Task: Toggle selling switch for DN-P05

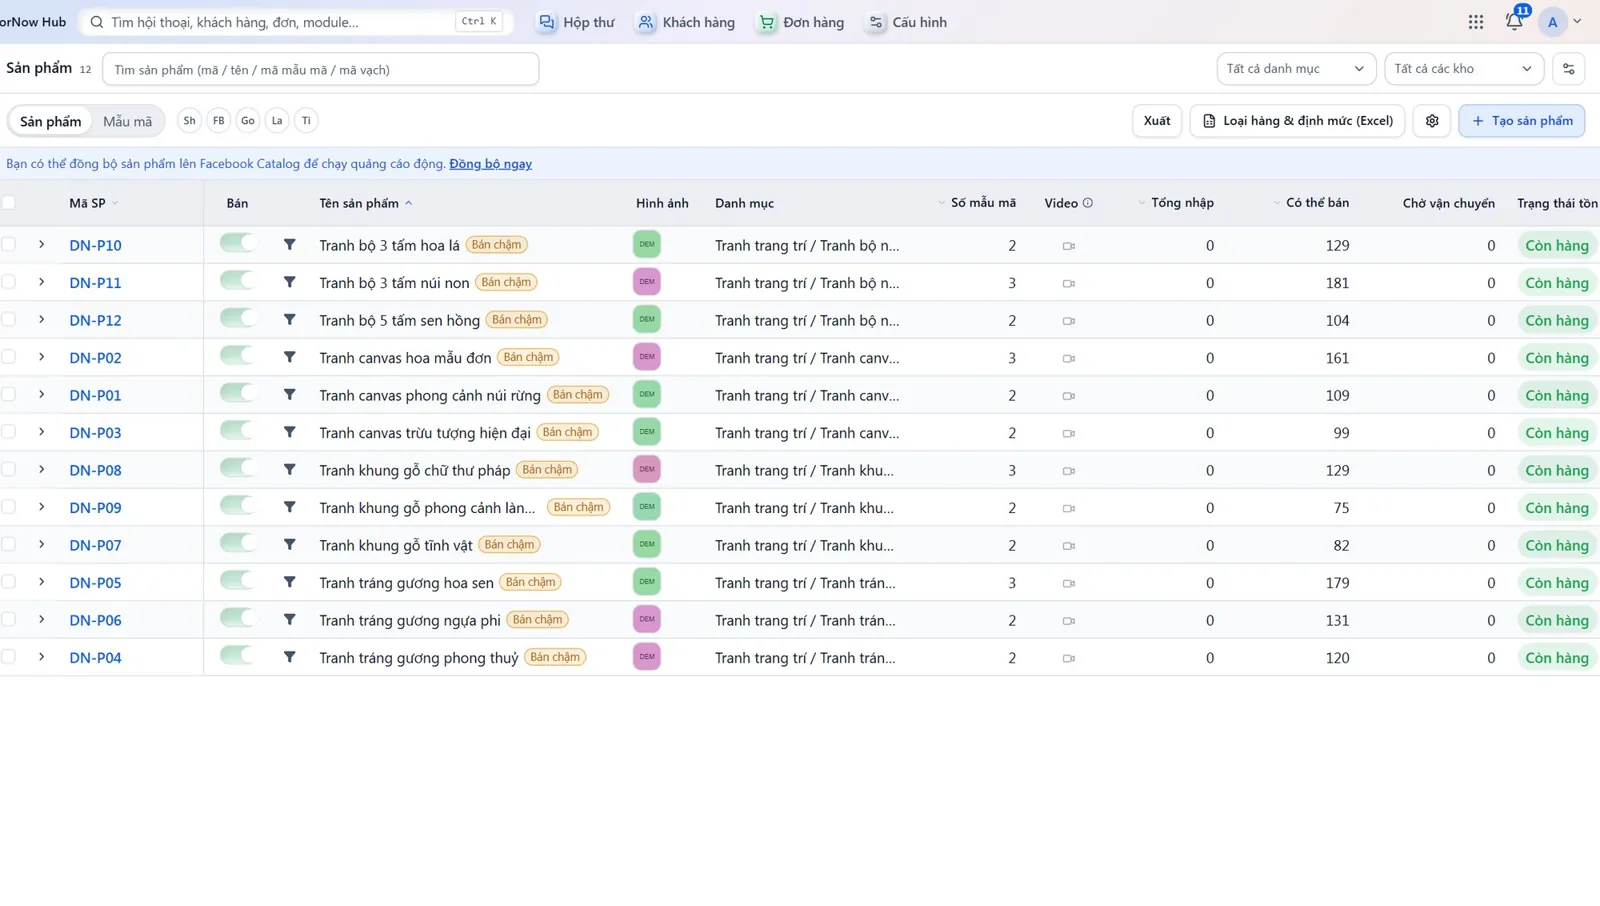Action: (238, 580)
